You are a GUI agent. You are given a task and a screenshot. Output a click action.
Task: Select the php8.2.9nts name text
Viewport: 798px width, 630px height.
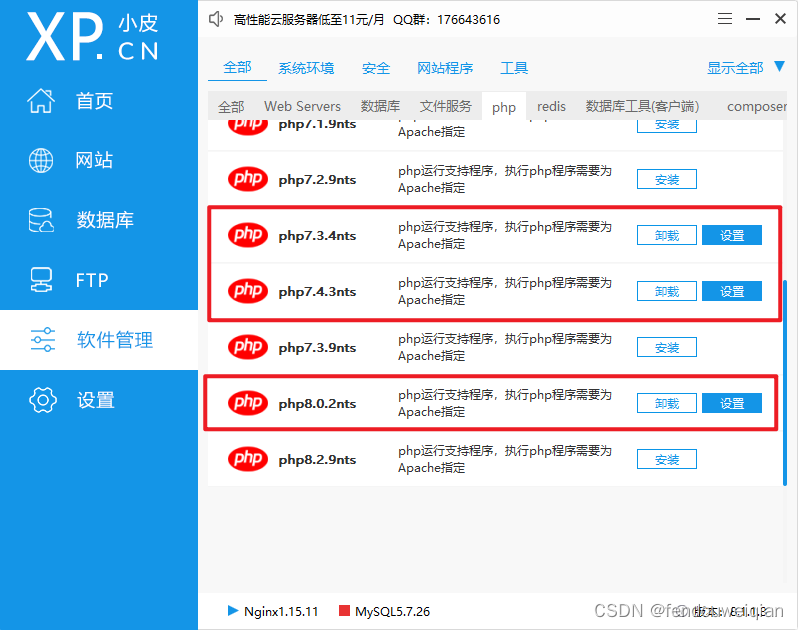point(317,460)
